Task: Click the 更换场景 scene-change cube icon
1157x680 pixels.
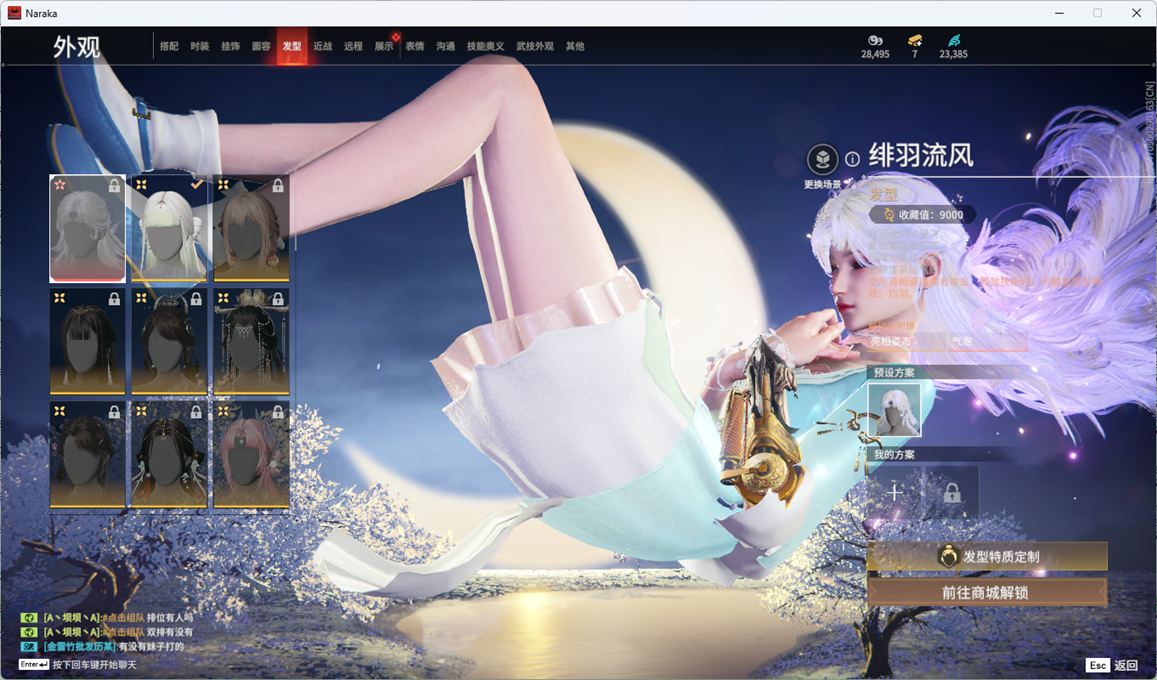Action: [x=822, y=159]
